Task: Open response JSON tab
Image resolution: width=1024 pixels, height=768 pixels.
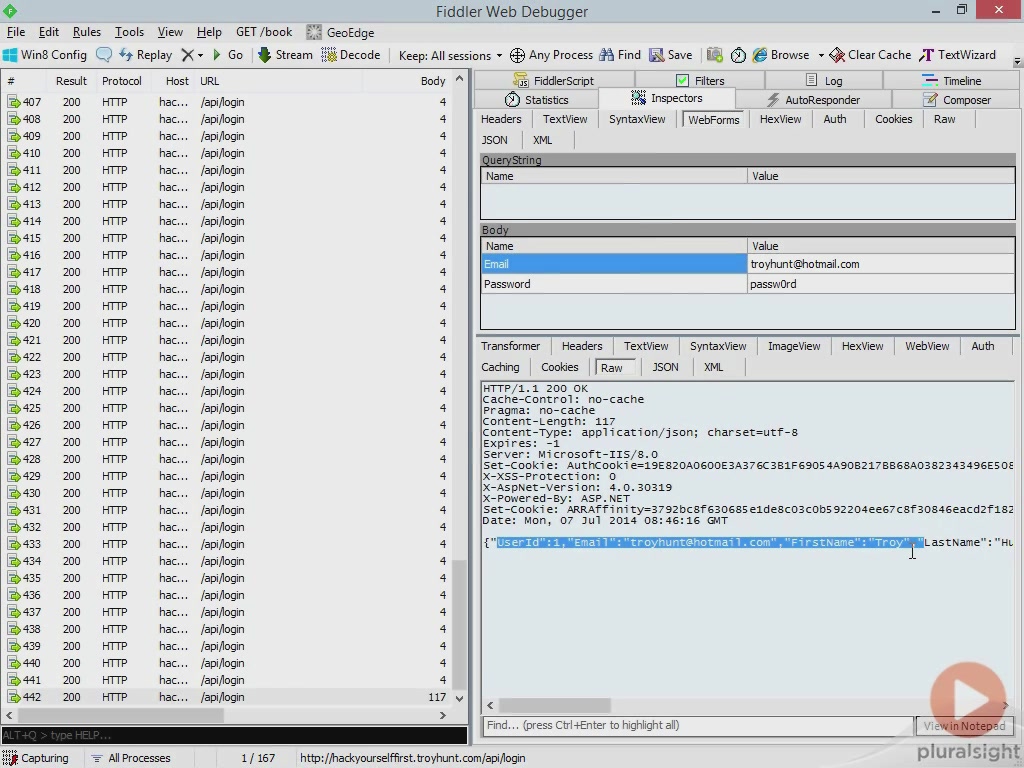Action: pos(665,367)
